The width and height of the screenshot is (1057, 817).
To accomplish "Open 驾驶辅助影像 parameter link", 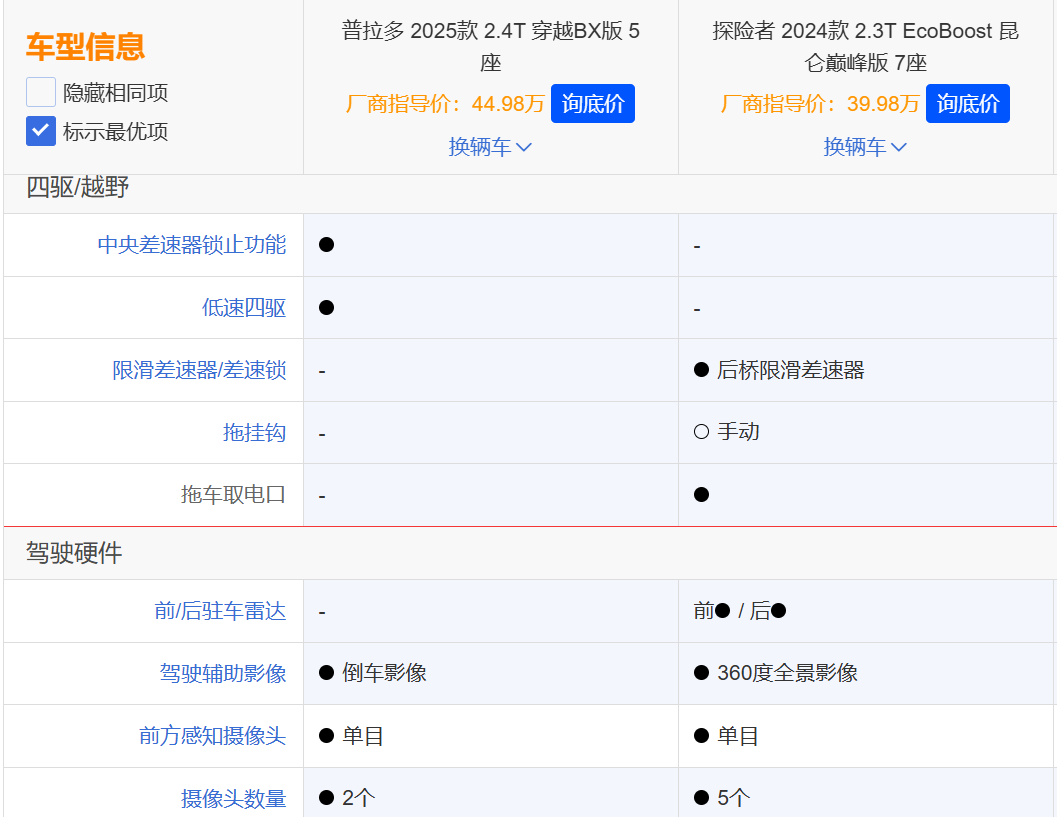I will pos(222,673).
